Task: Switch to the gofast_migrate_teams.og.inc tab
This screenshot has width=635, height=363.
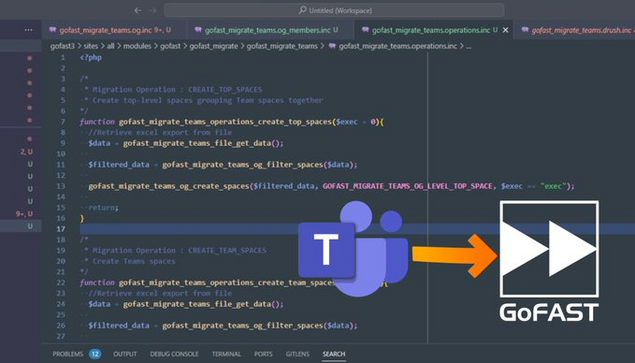Action: coord(115,30)
